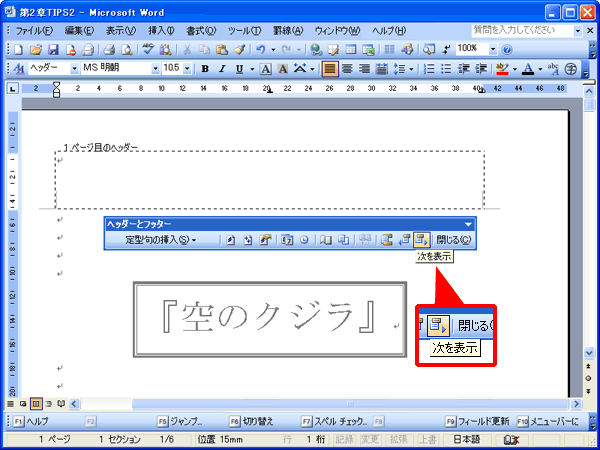Expand the font color dropdown arrow

click(540, 69)
